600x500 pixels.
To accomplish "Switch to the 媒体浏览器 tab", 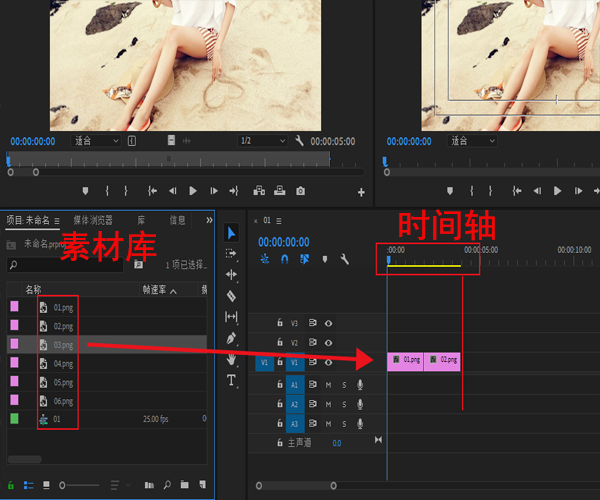I will click(x=95, y=220).
